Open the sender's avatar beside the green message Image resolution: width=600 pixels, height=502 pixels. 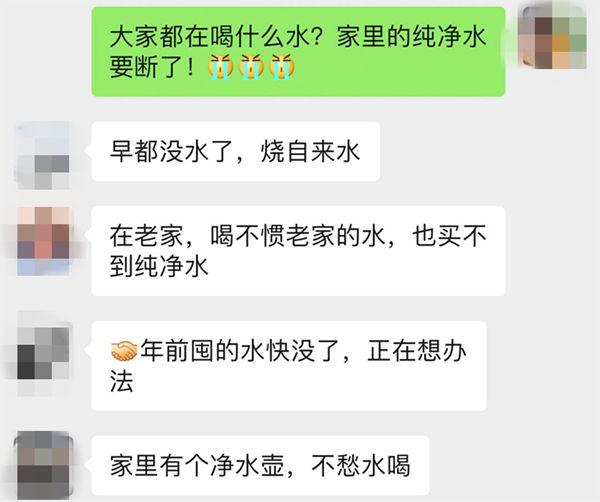(552, 38)
